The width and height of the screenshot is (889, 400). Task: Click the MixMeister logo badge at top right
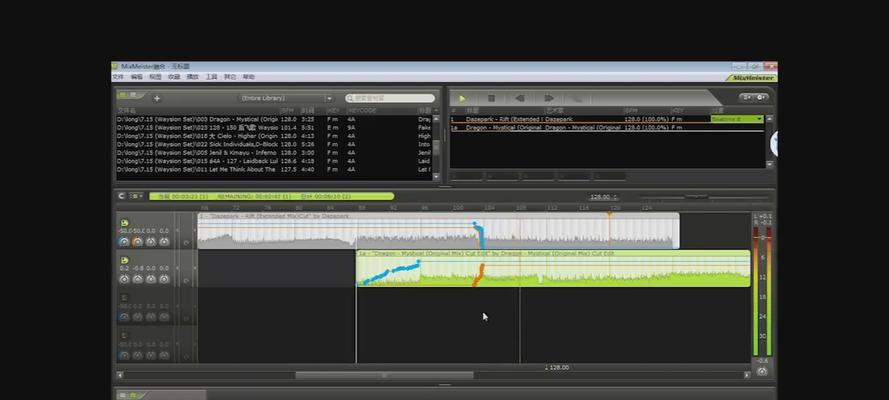(x=752, y=78)
